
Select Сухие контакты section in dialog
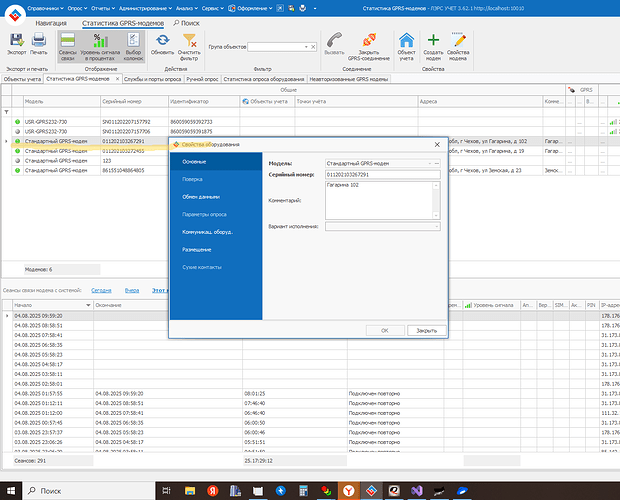[216, 267]
